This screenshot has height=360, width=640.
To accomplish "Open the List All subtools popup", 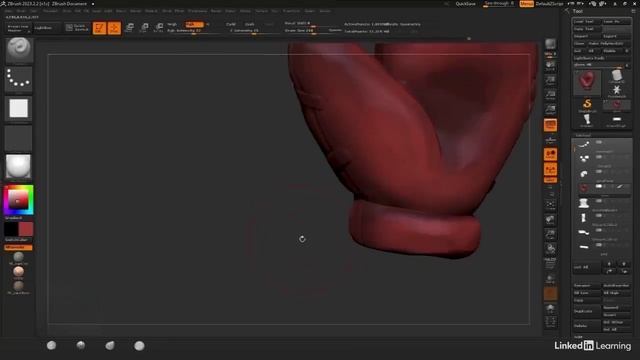I will point(587,267).
